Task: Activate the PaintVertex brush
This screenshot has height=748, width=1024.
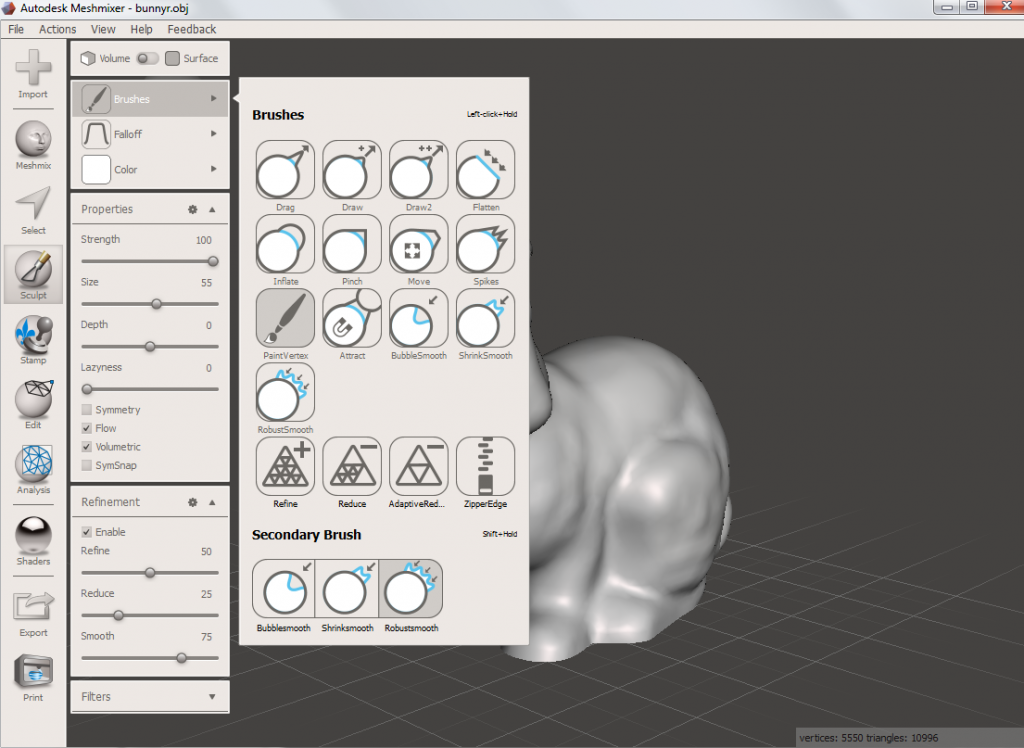Action: click(x=284, y=318)
